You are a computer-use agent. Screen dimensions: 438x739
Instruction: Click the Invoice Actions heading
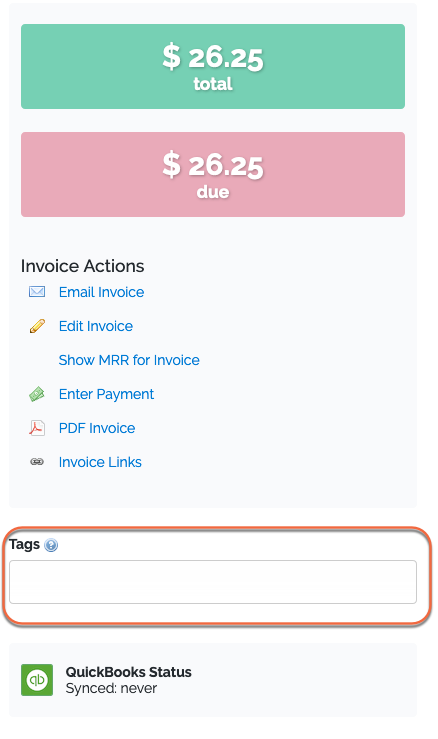83,266
